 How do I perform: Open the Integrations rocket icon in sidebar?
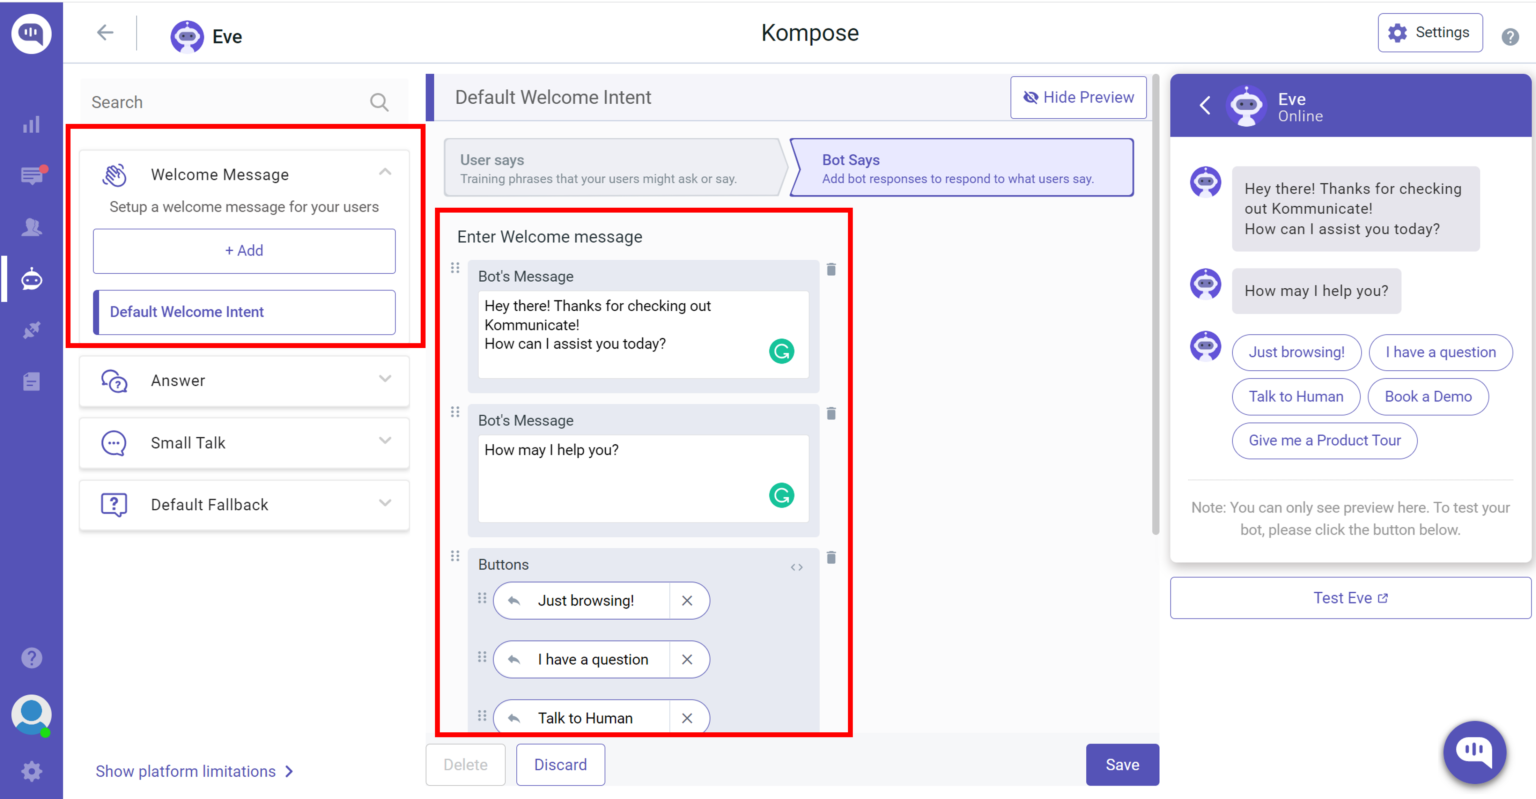[31, 328]
